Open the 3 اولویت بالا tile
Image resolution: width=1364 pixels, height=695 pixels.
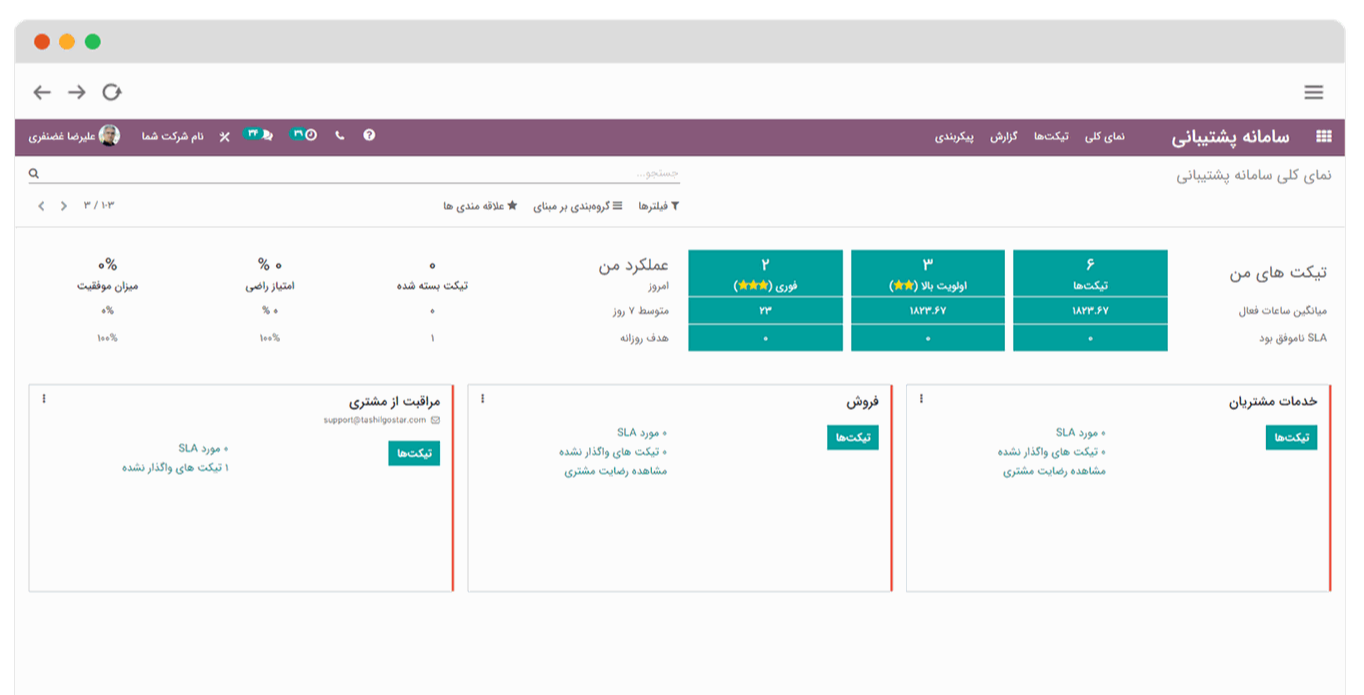click(x=928, y=273)
